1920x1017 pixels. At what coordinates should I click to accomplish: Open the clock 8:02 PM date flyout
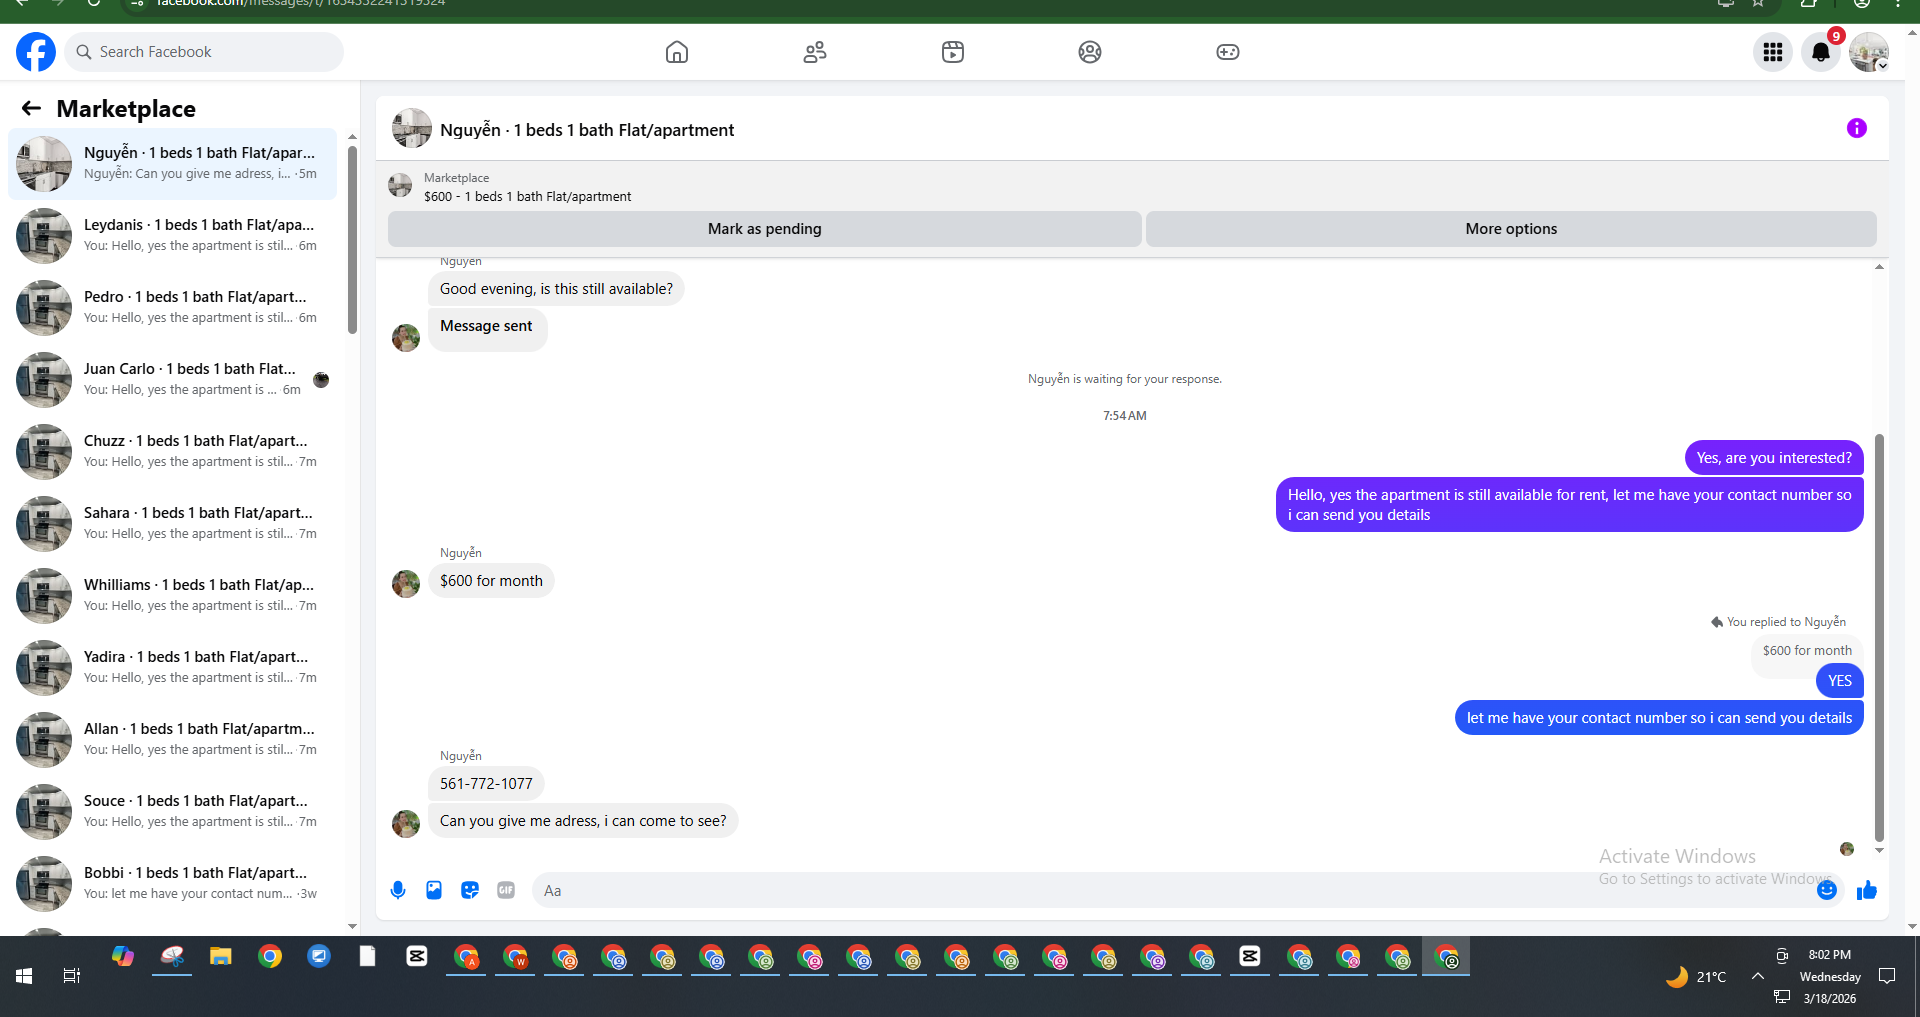[1830, 976]
